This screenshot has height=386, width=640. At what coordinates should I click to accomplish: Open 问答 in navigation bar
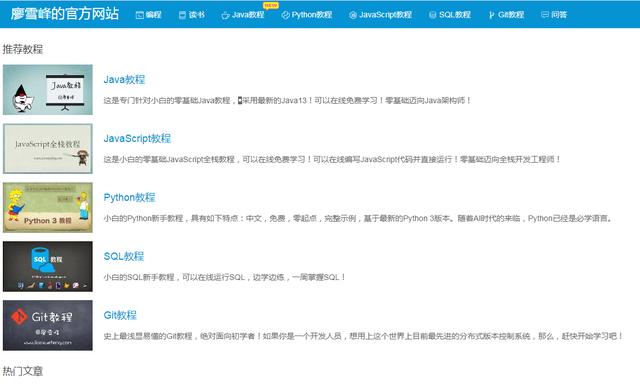[x=559, y=15]
